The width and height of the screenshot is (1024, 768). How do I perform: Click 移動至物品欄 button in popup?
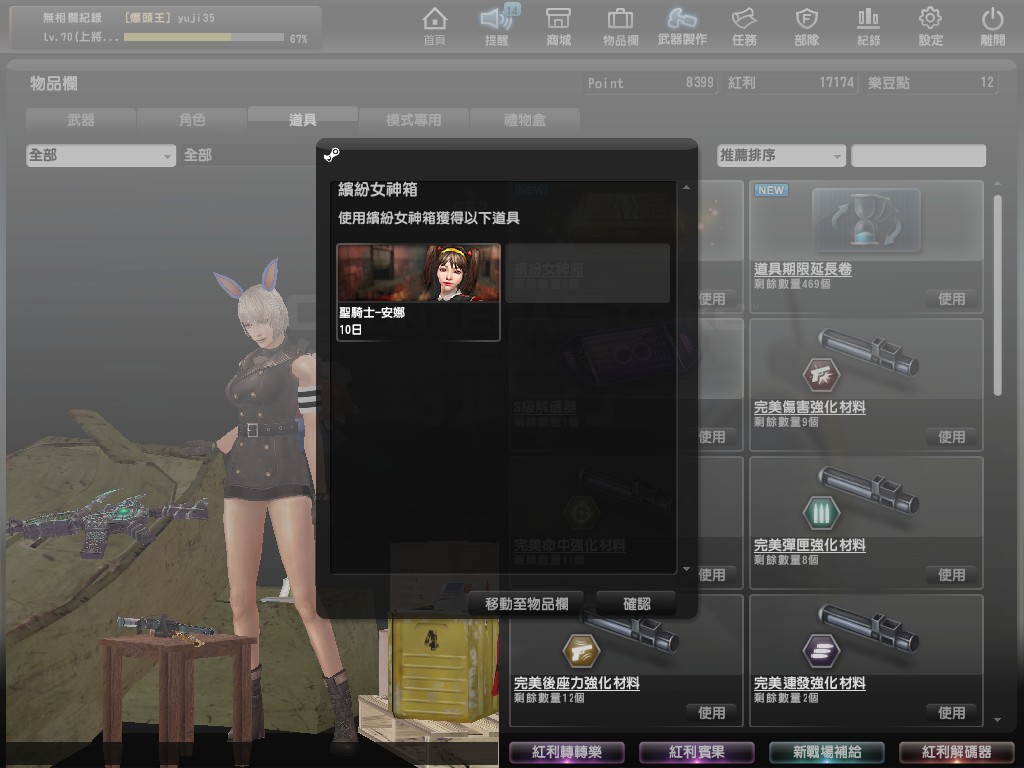click(x=526, y=603)
